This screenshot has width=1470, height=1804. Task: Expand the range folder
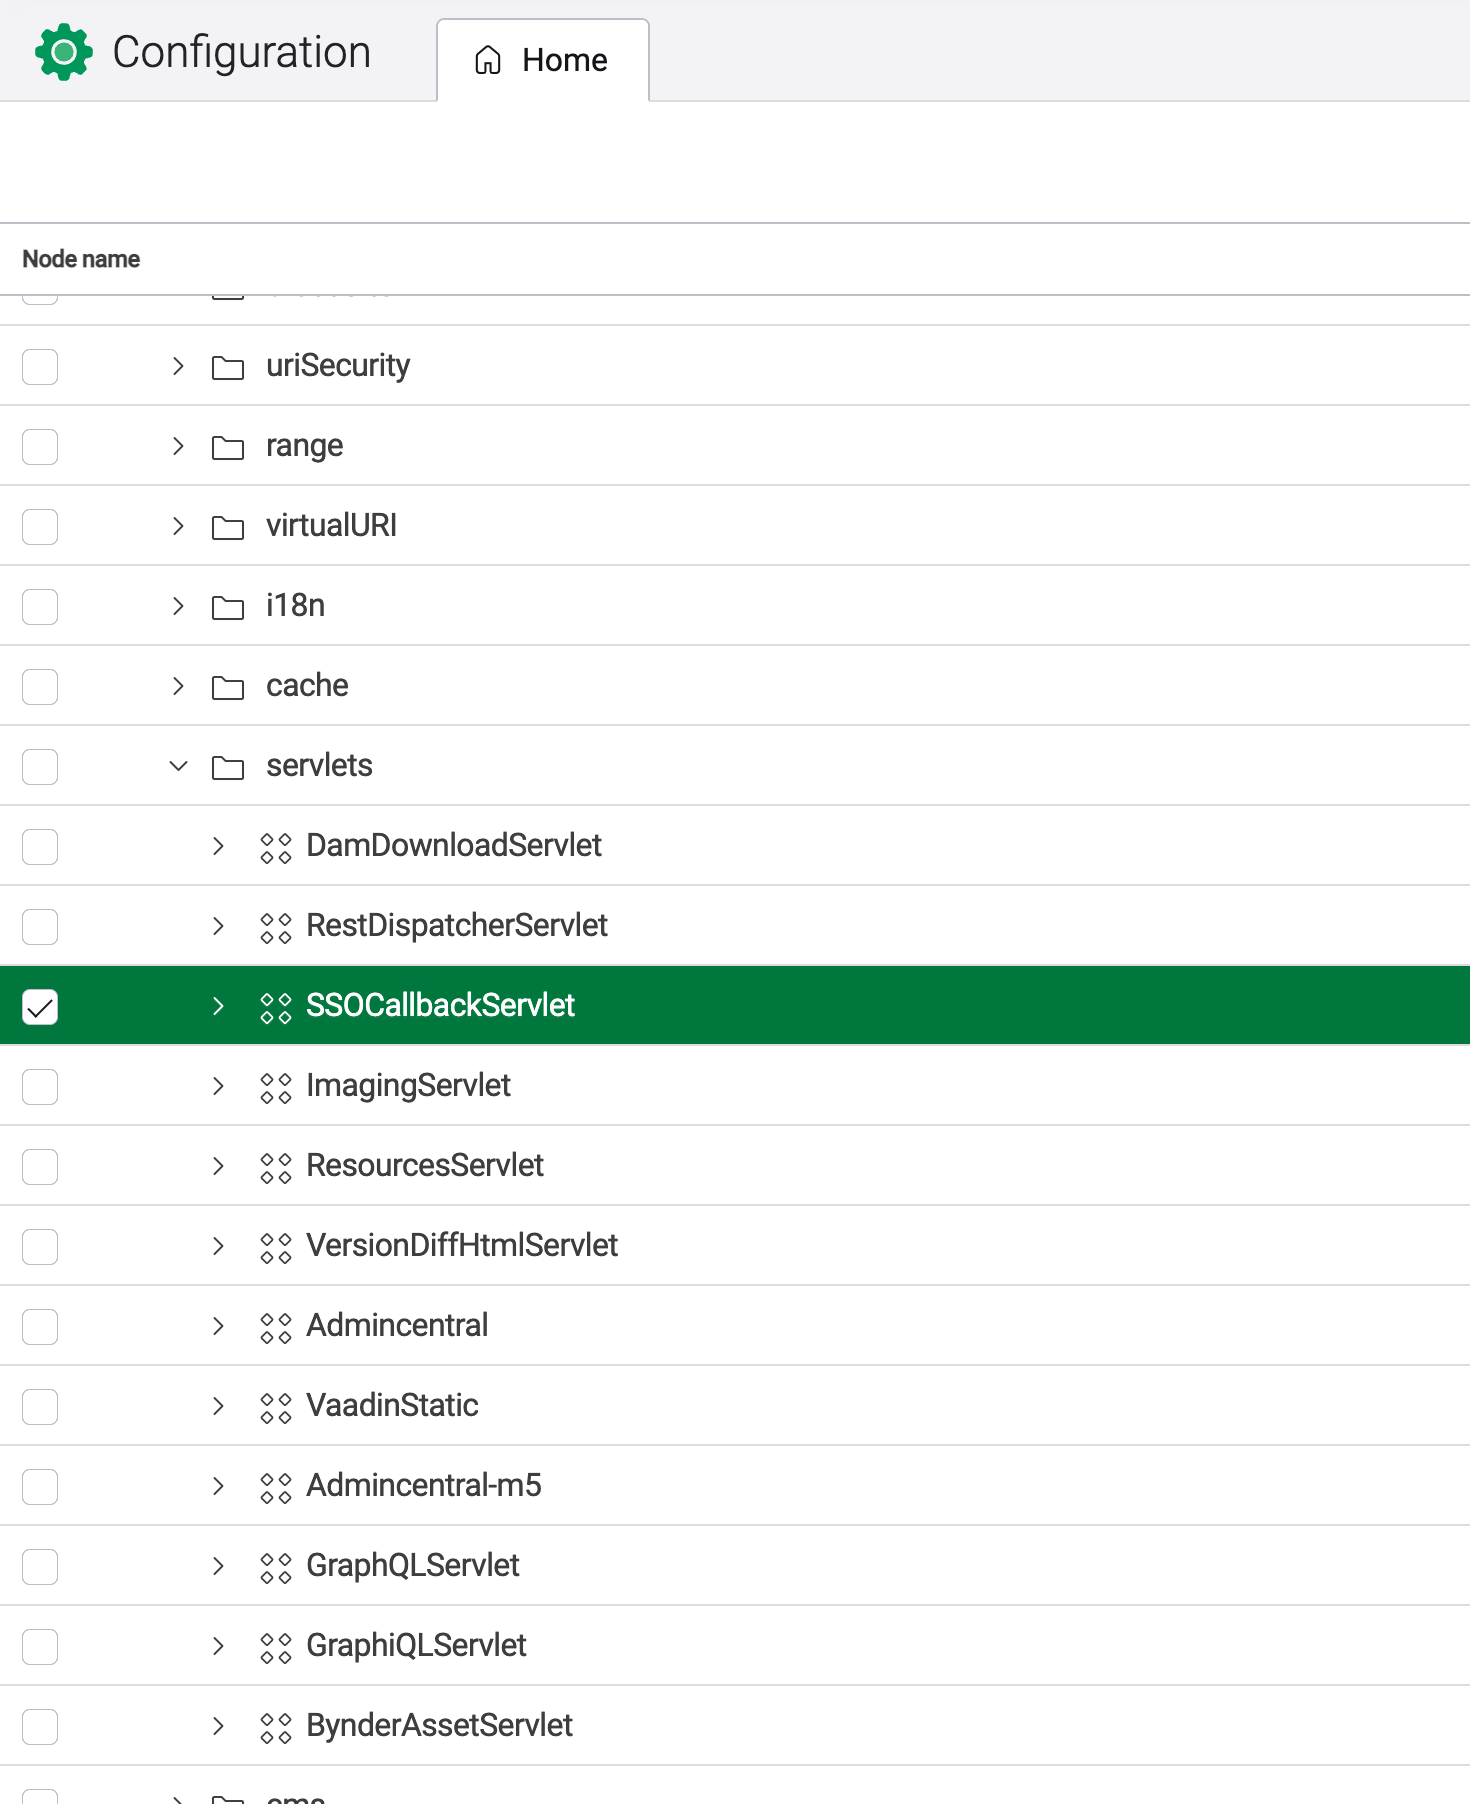click(x=178, y=446)
